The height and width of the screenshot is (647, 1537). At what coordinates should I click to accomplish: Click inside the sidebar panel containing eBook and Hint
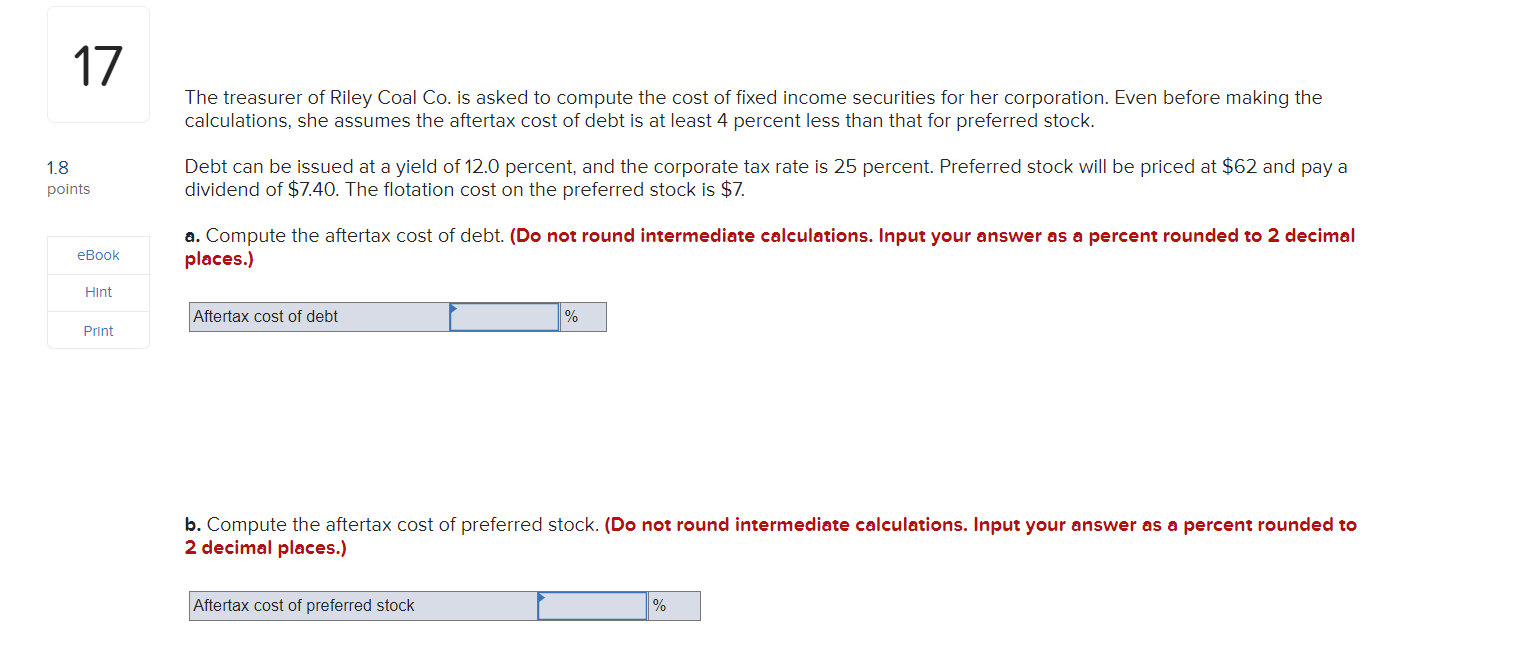pos(97,292)
